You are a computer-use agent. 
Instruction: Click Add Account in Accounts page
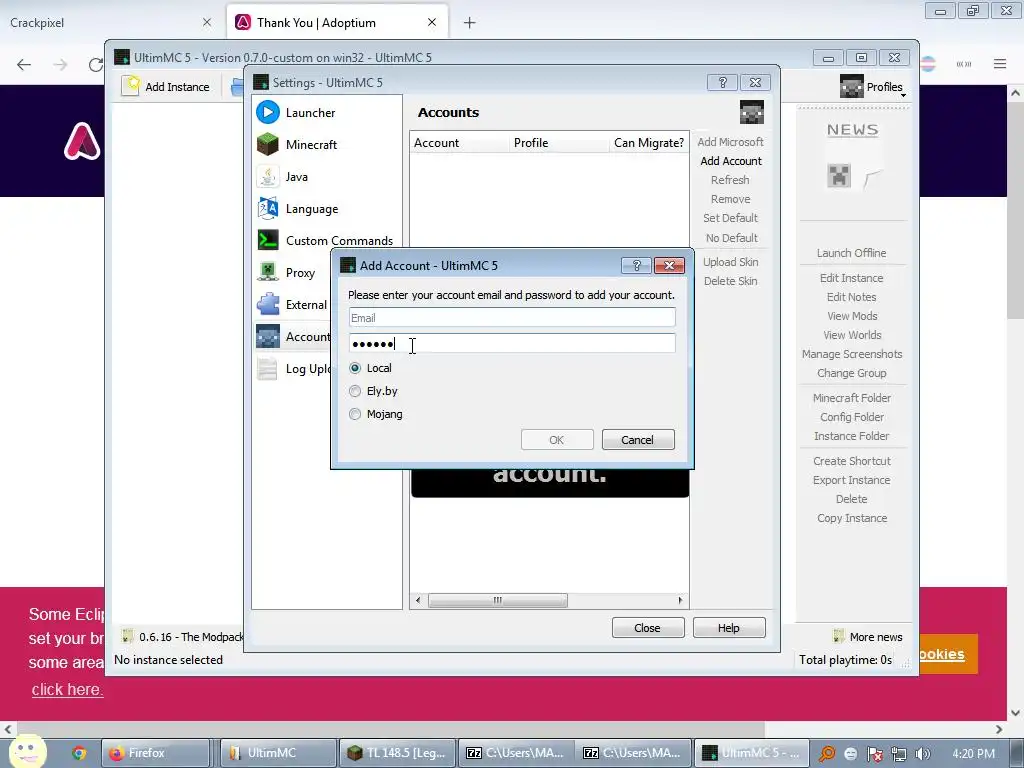coord(730,161)
